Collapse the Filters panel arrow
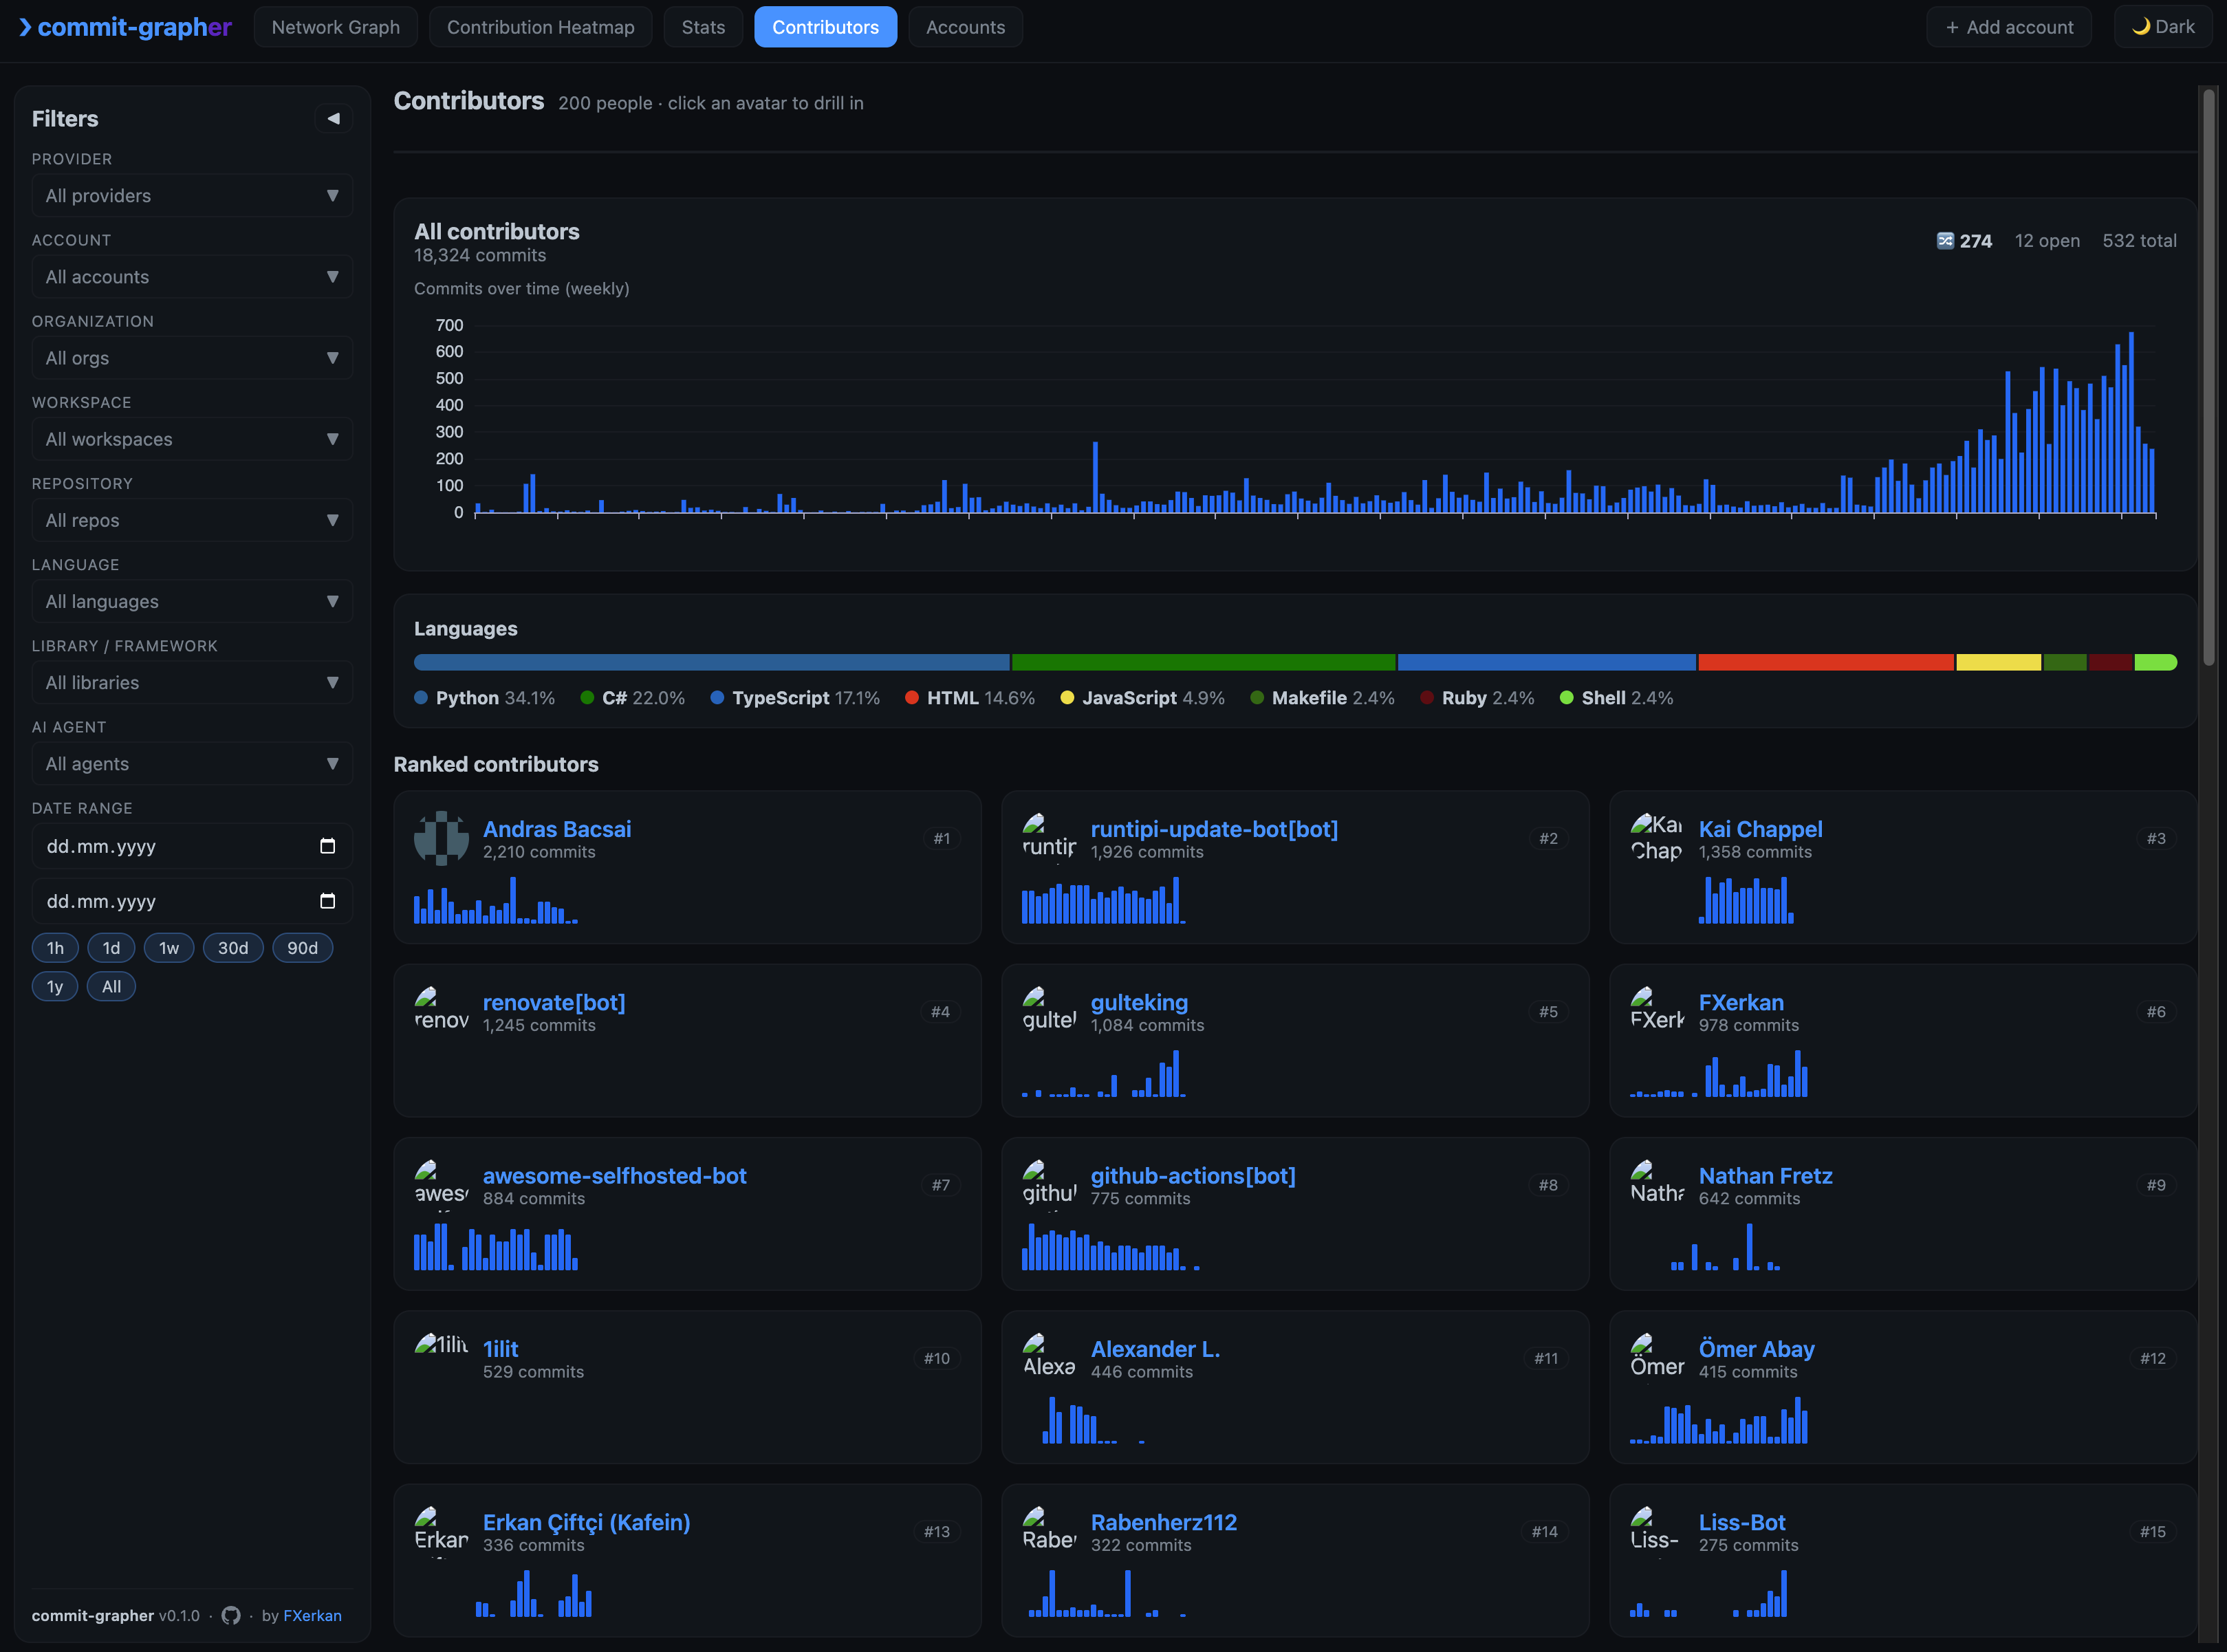The height and width of the screenshot is (1652, 2227). (x=333, y=118)
